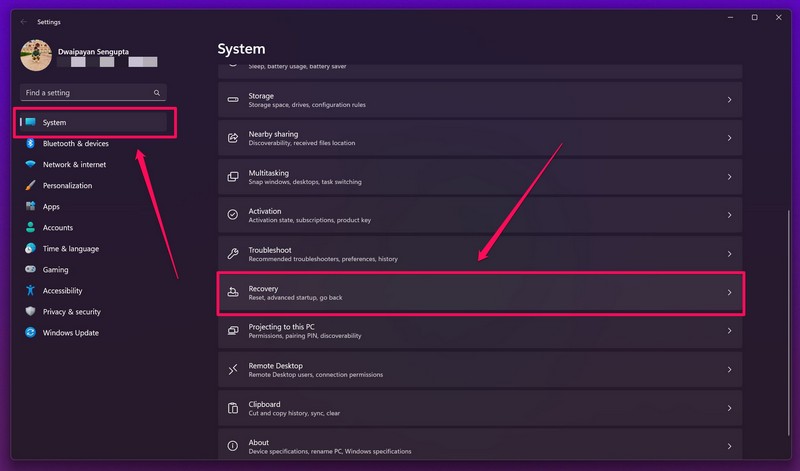Select Personalization in the sidebar

67,186
